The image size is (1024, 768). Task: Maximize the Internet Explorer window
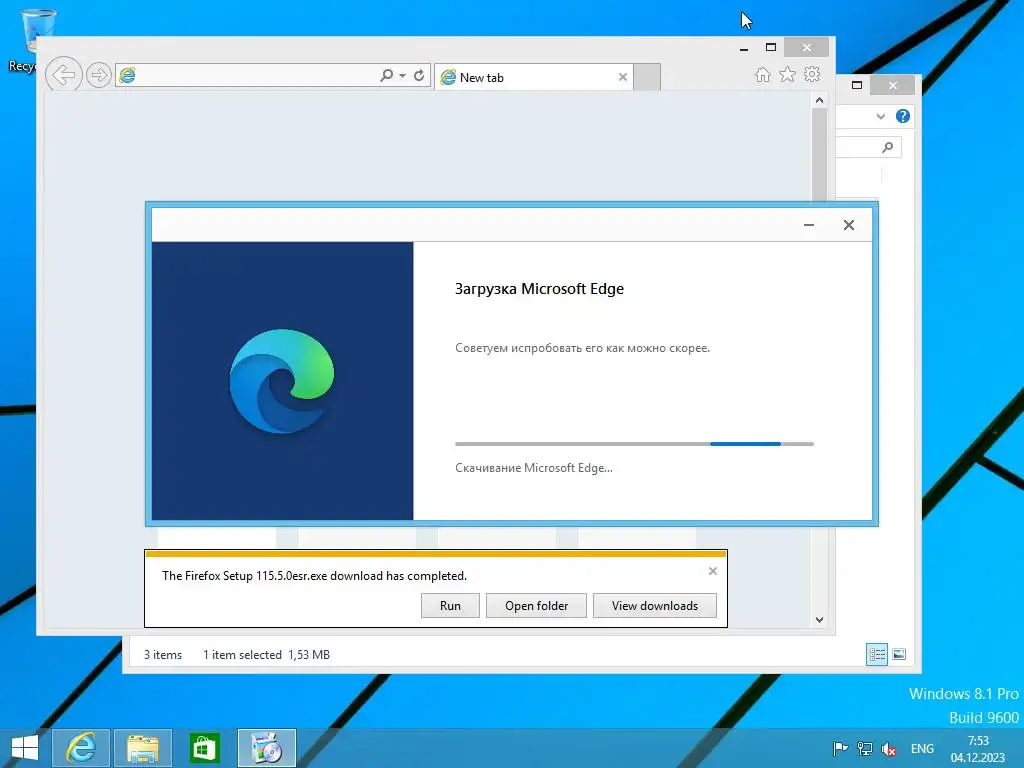771,48
